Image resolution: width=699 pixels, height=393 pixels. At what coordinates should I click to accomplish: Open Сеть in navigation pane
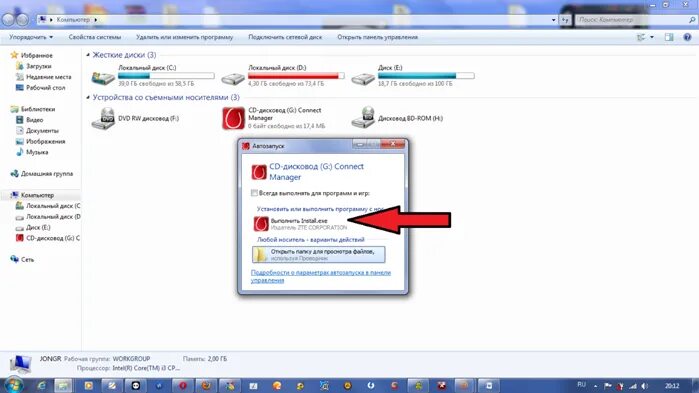click(x=27, y=259)
